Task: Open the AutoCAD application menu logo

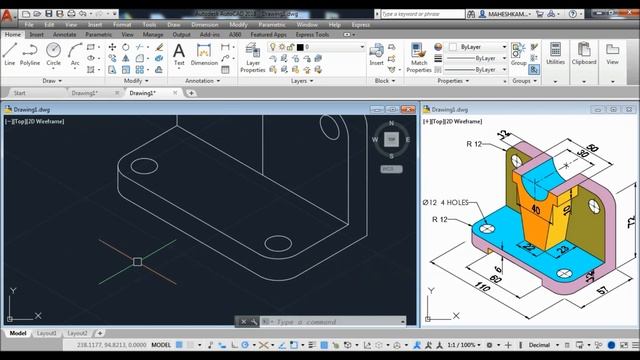Action: coord(7,16)
